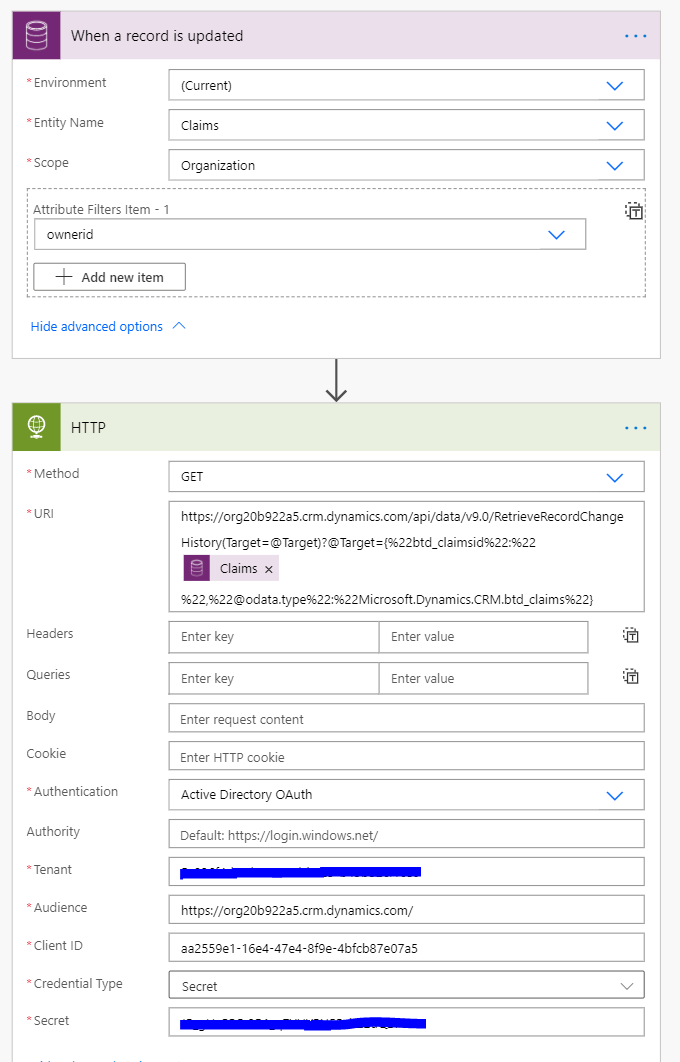This screenshot has width=680, height=1062.
Task: Remove the Claims token from the URI
Action: tap(269, 570)
